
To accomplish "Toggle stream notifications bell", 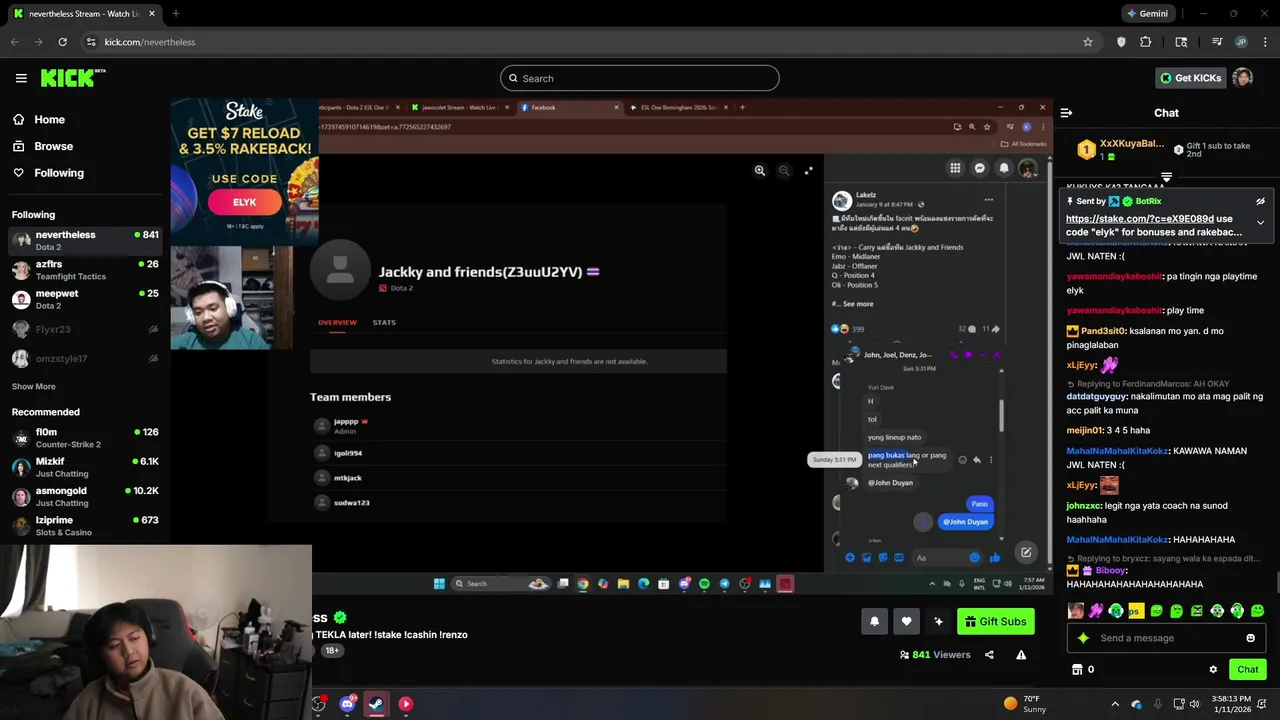I will 874,622.
